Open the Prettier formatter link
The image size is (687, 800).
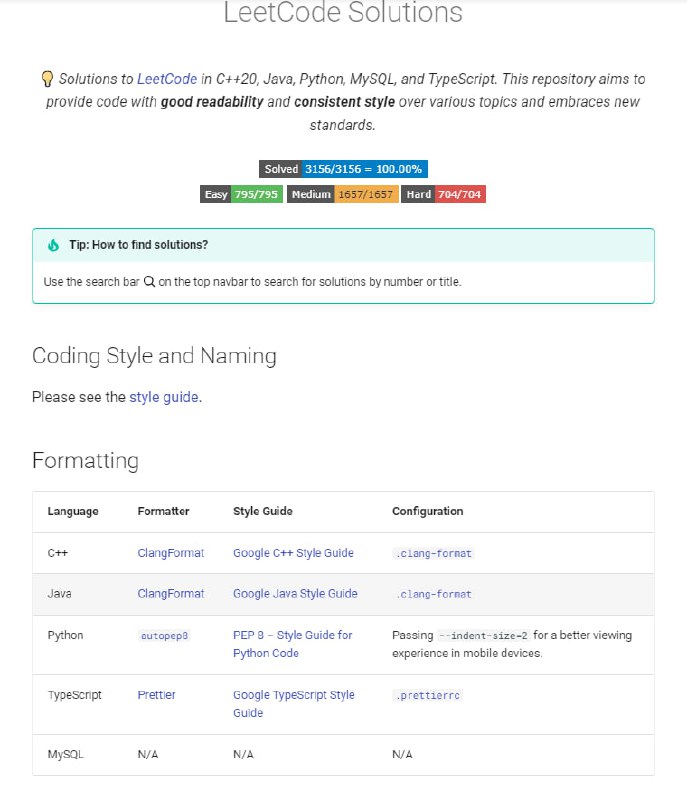tap(156, 695)
